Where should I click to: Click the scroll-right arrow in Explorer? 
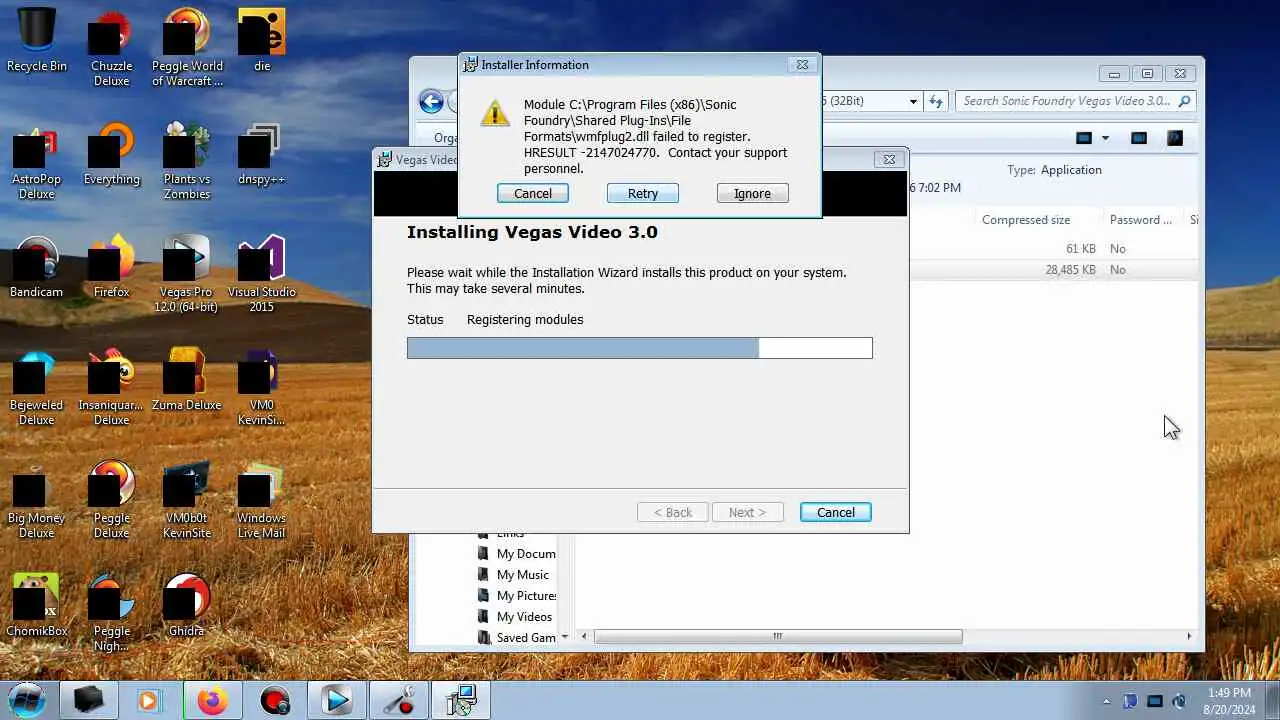click(x=1189, y=636)
